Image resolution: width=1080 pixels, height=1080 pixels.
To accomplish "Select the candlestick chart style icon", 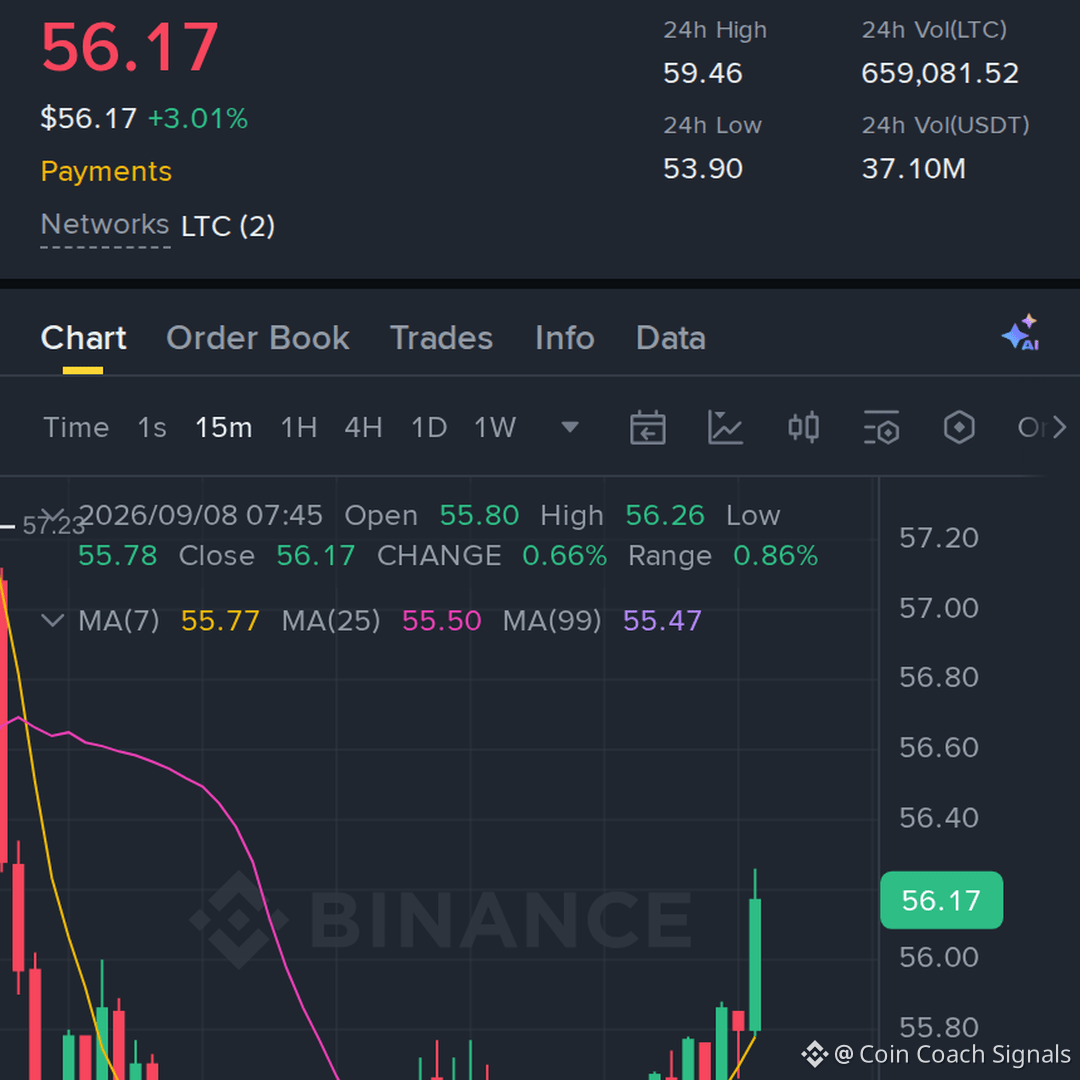I will pyautogui.click(x=803, y=427).
